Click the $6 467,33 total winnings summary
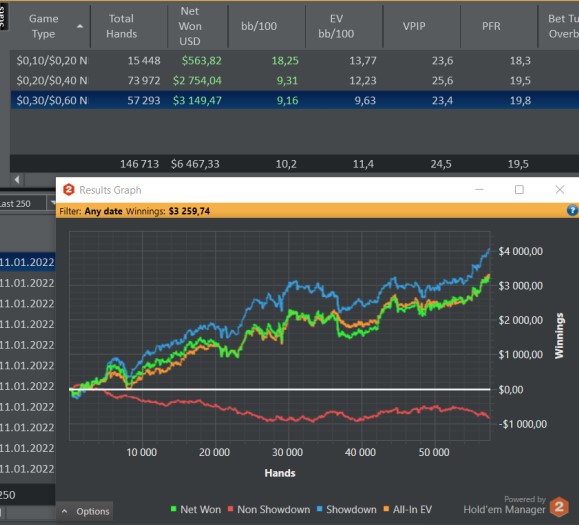This screenshot has height=525, width=579. click(x=195, y=164)
